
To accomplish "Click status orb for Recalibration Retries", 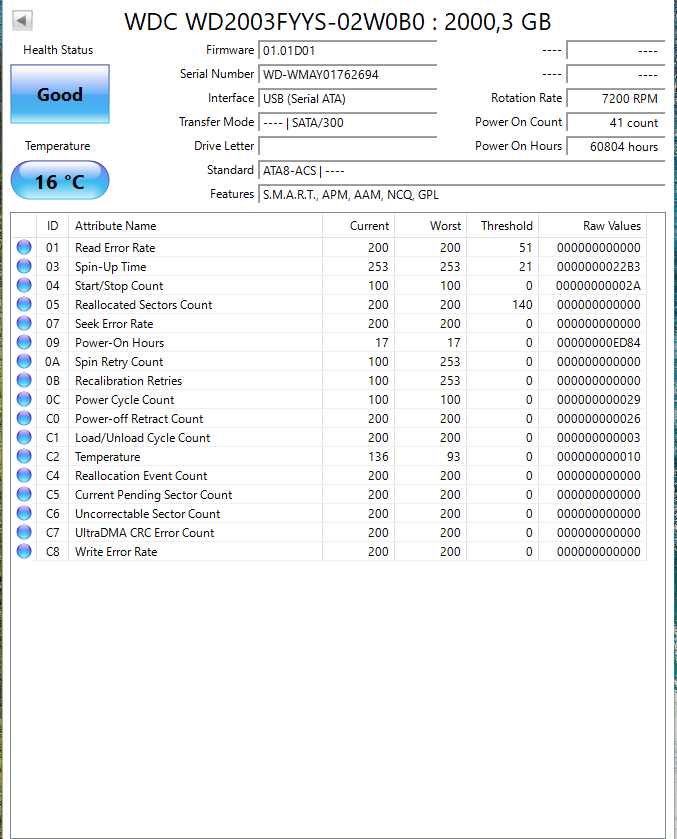I will tap(24, 380).
